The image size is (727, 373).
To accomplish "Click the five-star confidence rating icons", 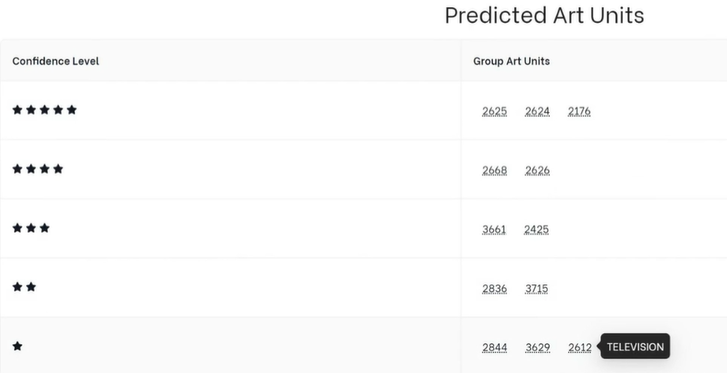I will pos(45,110).
